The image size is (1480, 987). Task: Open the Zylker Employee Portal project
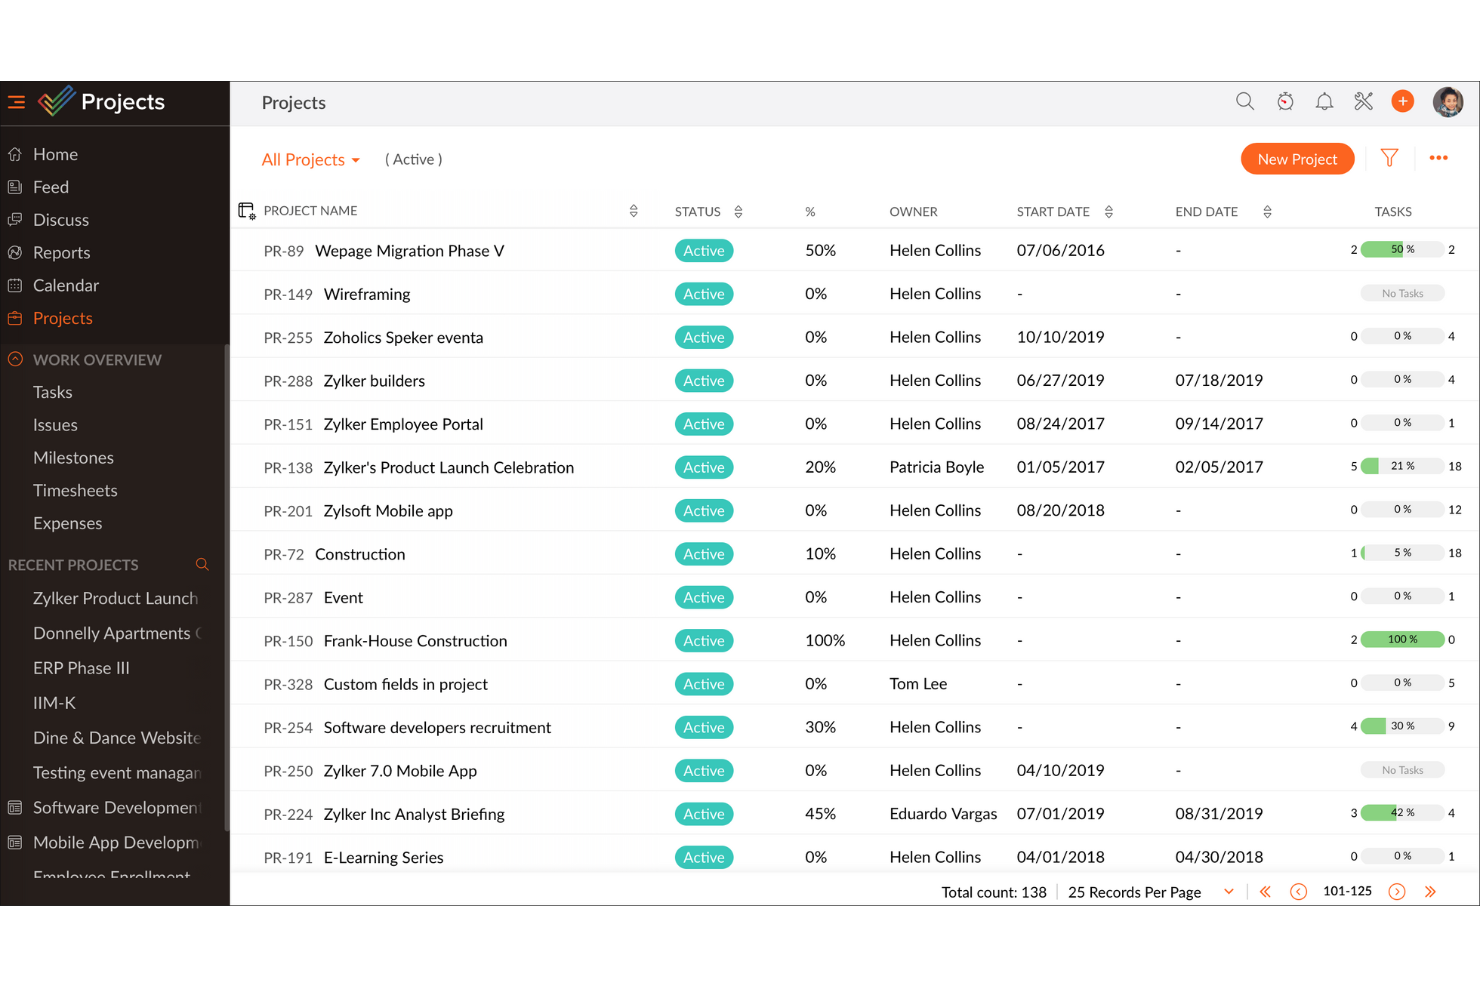(x=403, y=424)
